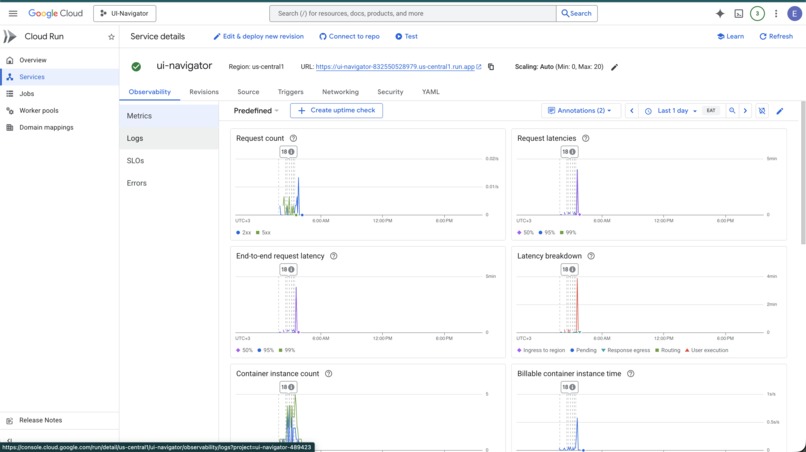Open Release Notes in the sidebar
The height and width of the screenshot is (452, 806).
tap(60, 420)
